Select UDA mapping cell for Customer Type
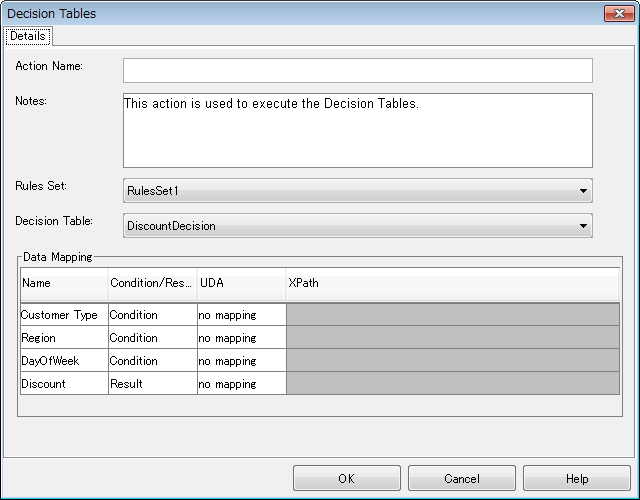Viewport: 640px width, 500px height. (242, 315)
